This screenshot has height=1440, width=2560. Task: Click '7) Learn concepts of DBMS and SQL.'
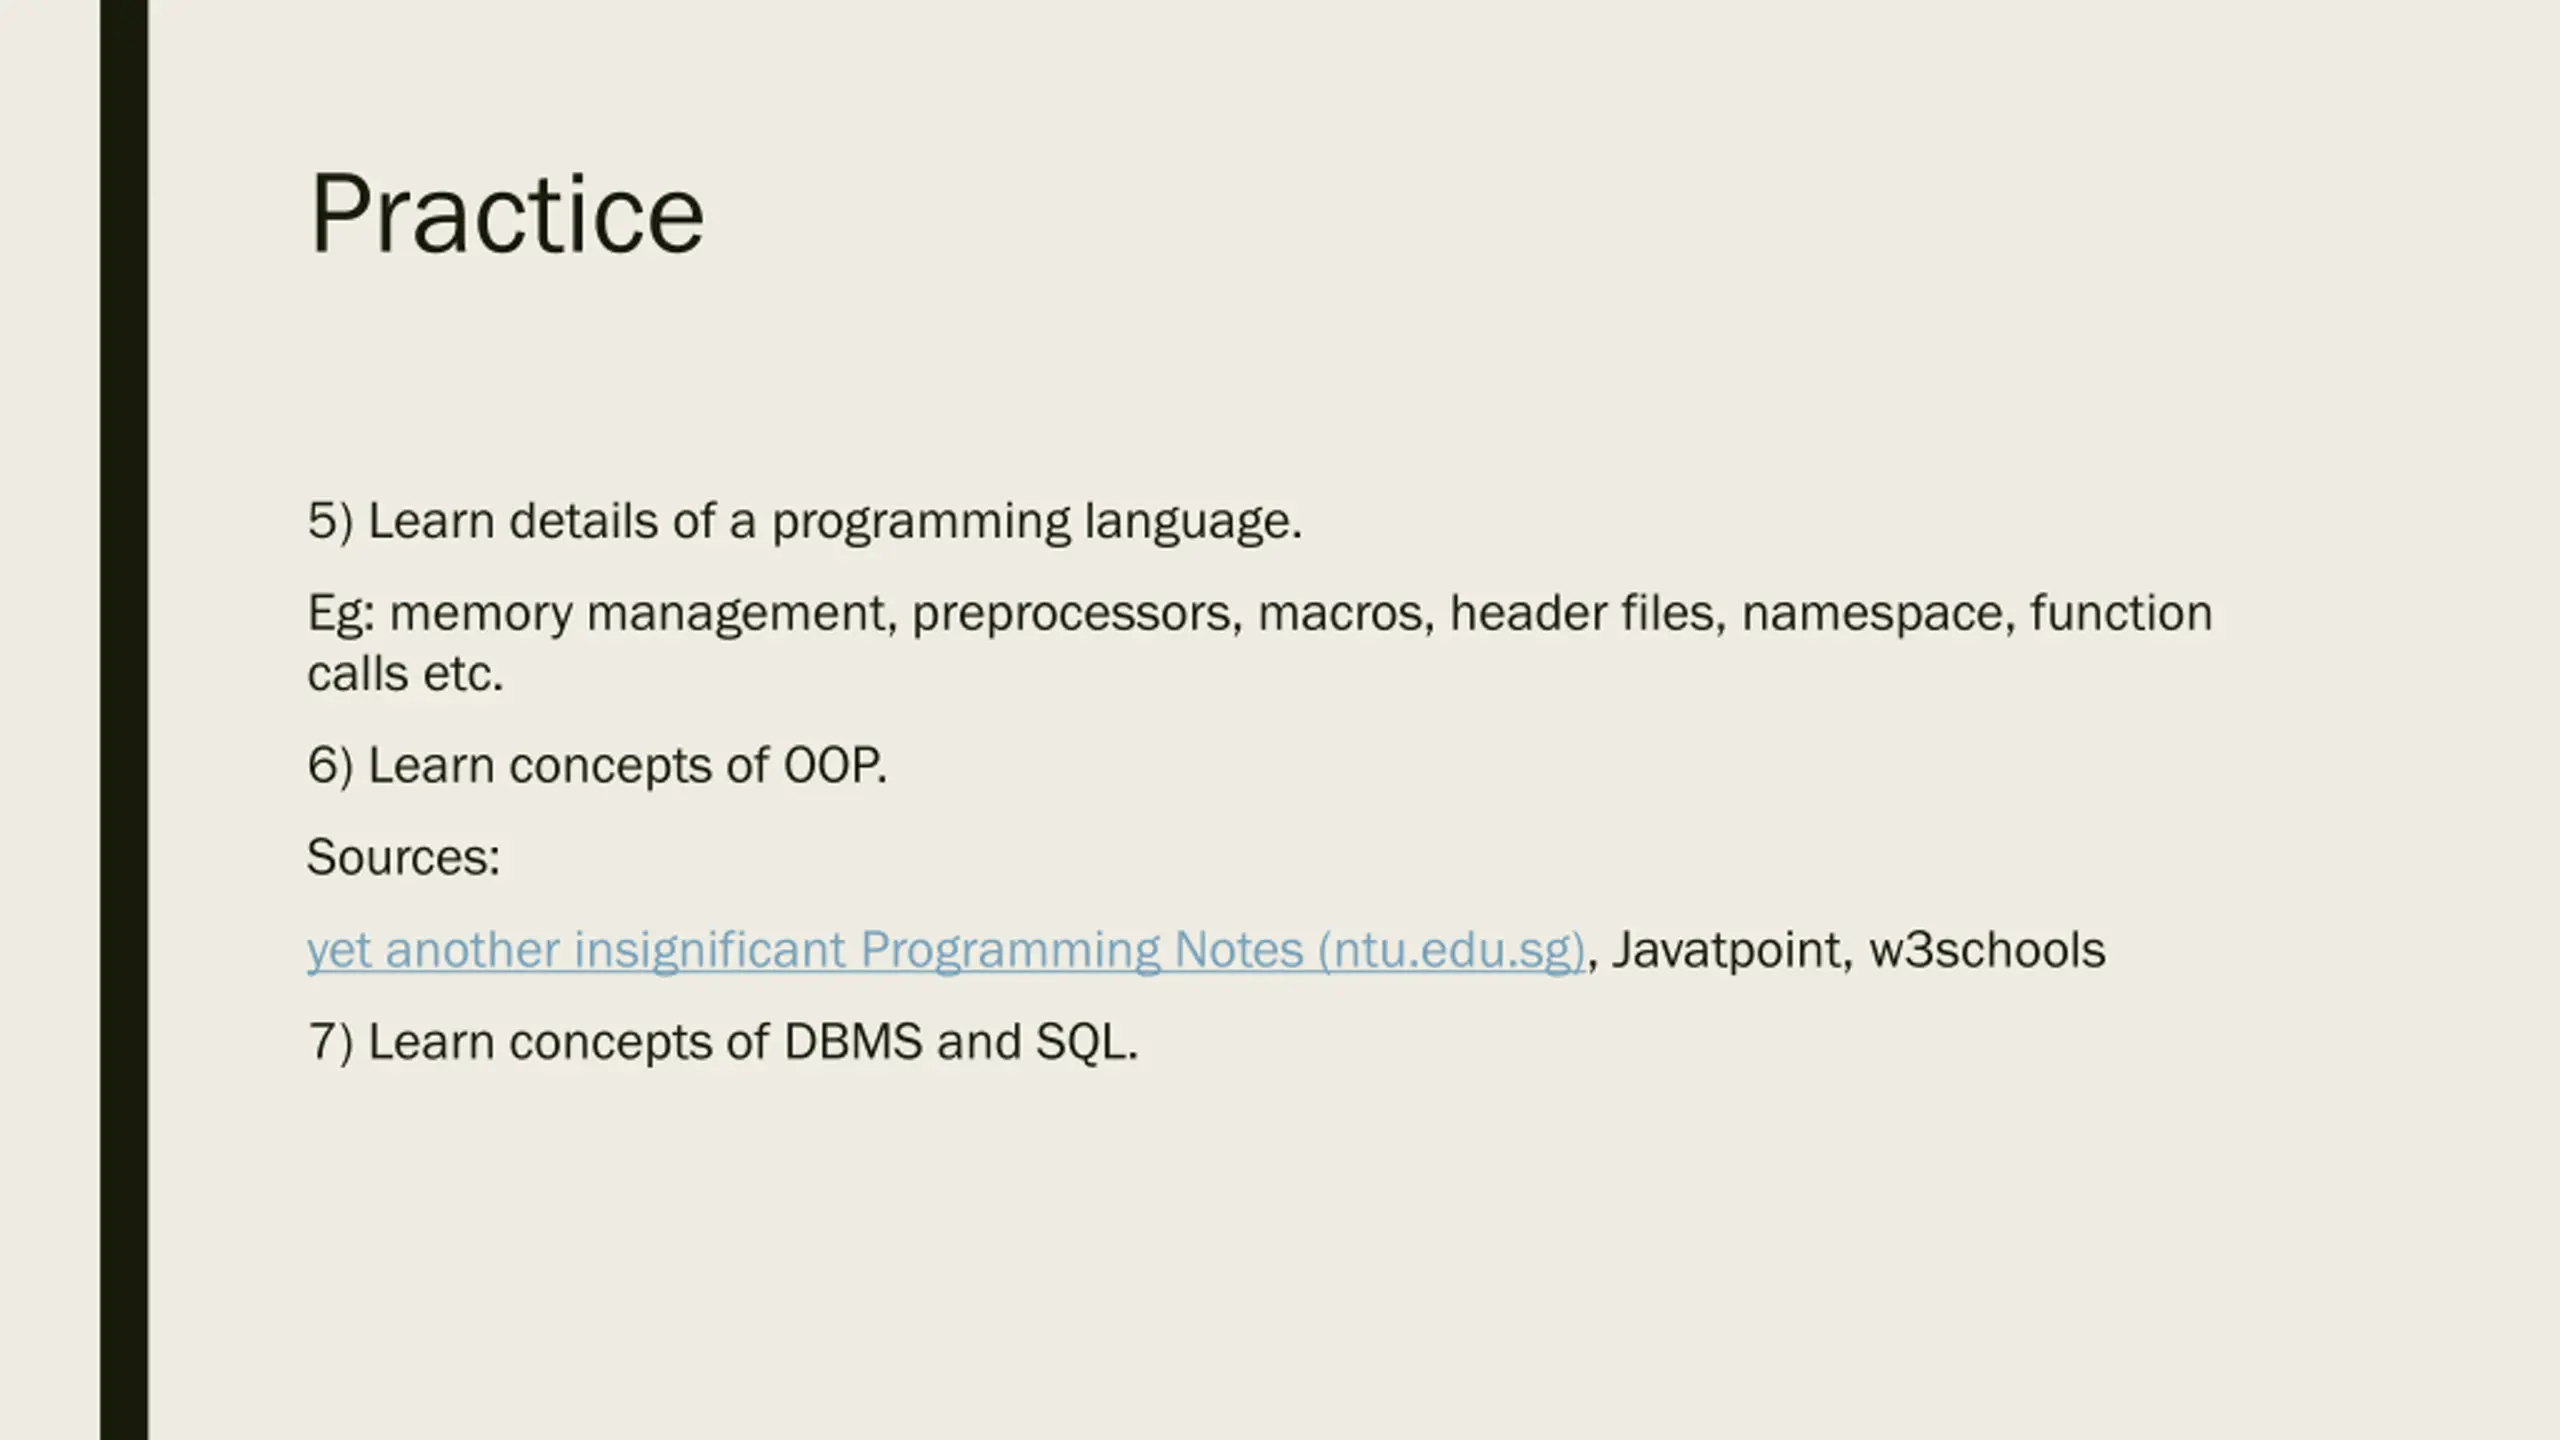[723, 1042]
